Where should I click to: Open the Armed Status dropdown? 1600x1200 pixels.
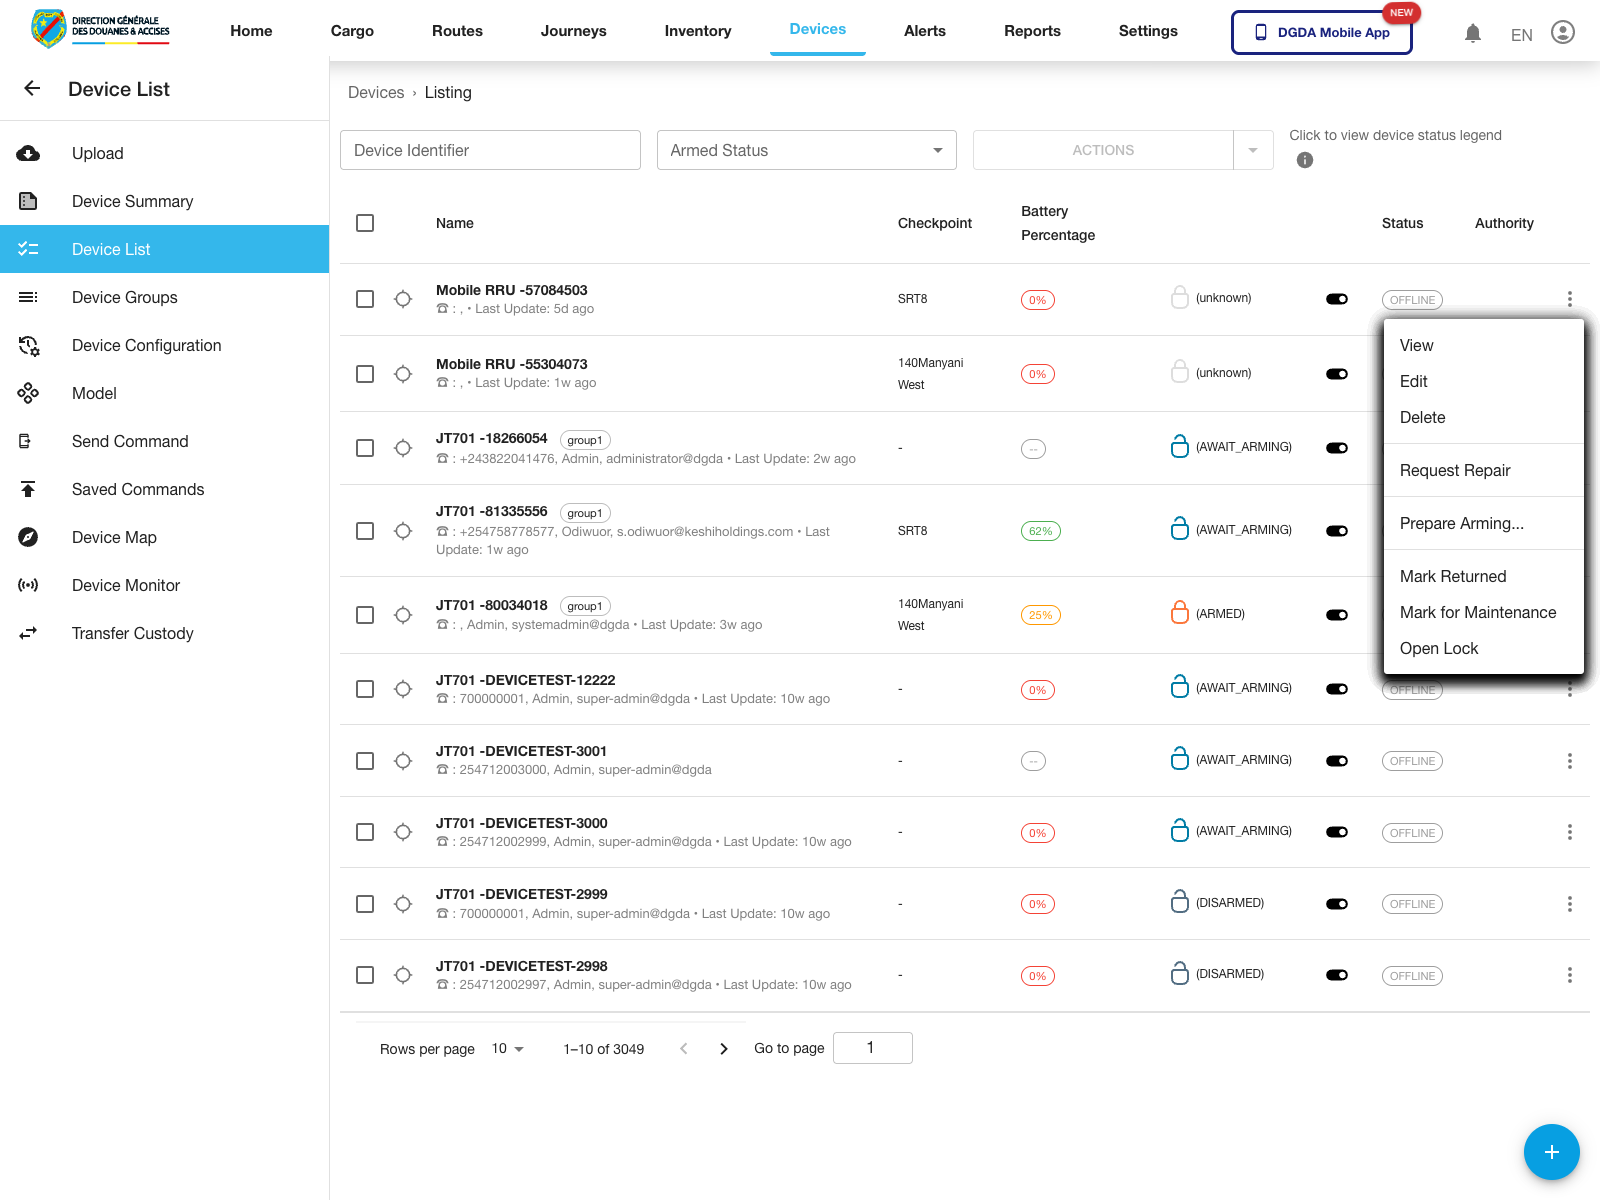tap(806, 150)
